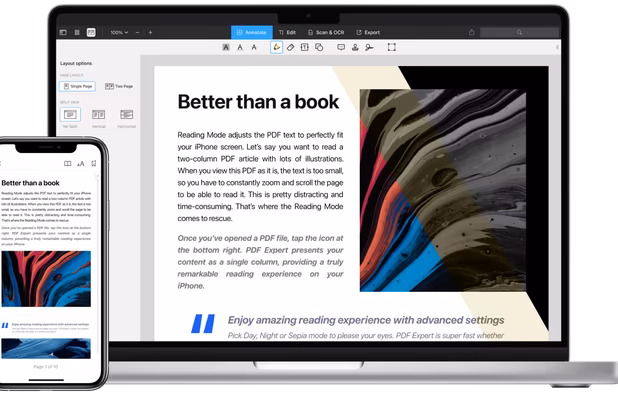Image resolution: width=618 pixels, height=394 pixels.
Task: Select the strikethrough text tool
Action: 254,47
